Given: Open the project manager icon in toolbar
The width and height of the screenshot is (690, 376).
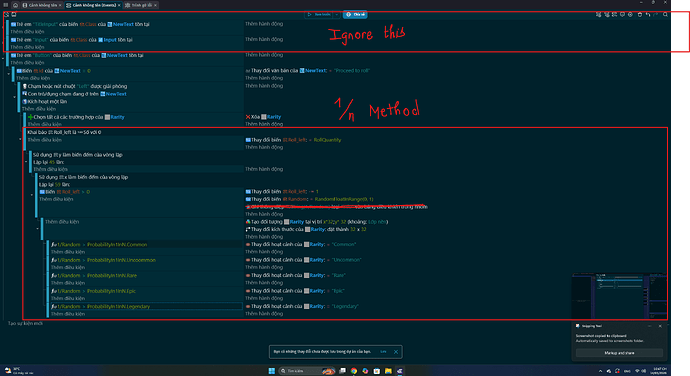Looking at the screenshot, I should click(x=6, y=15).
